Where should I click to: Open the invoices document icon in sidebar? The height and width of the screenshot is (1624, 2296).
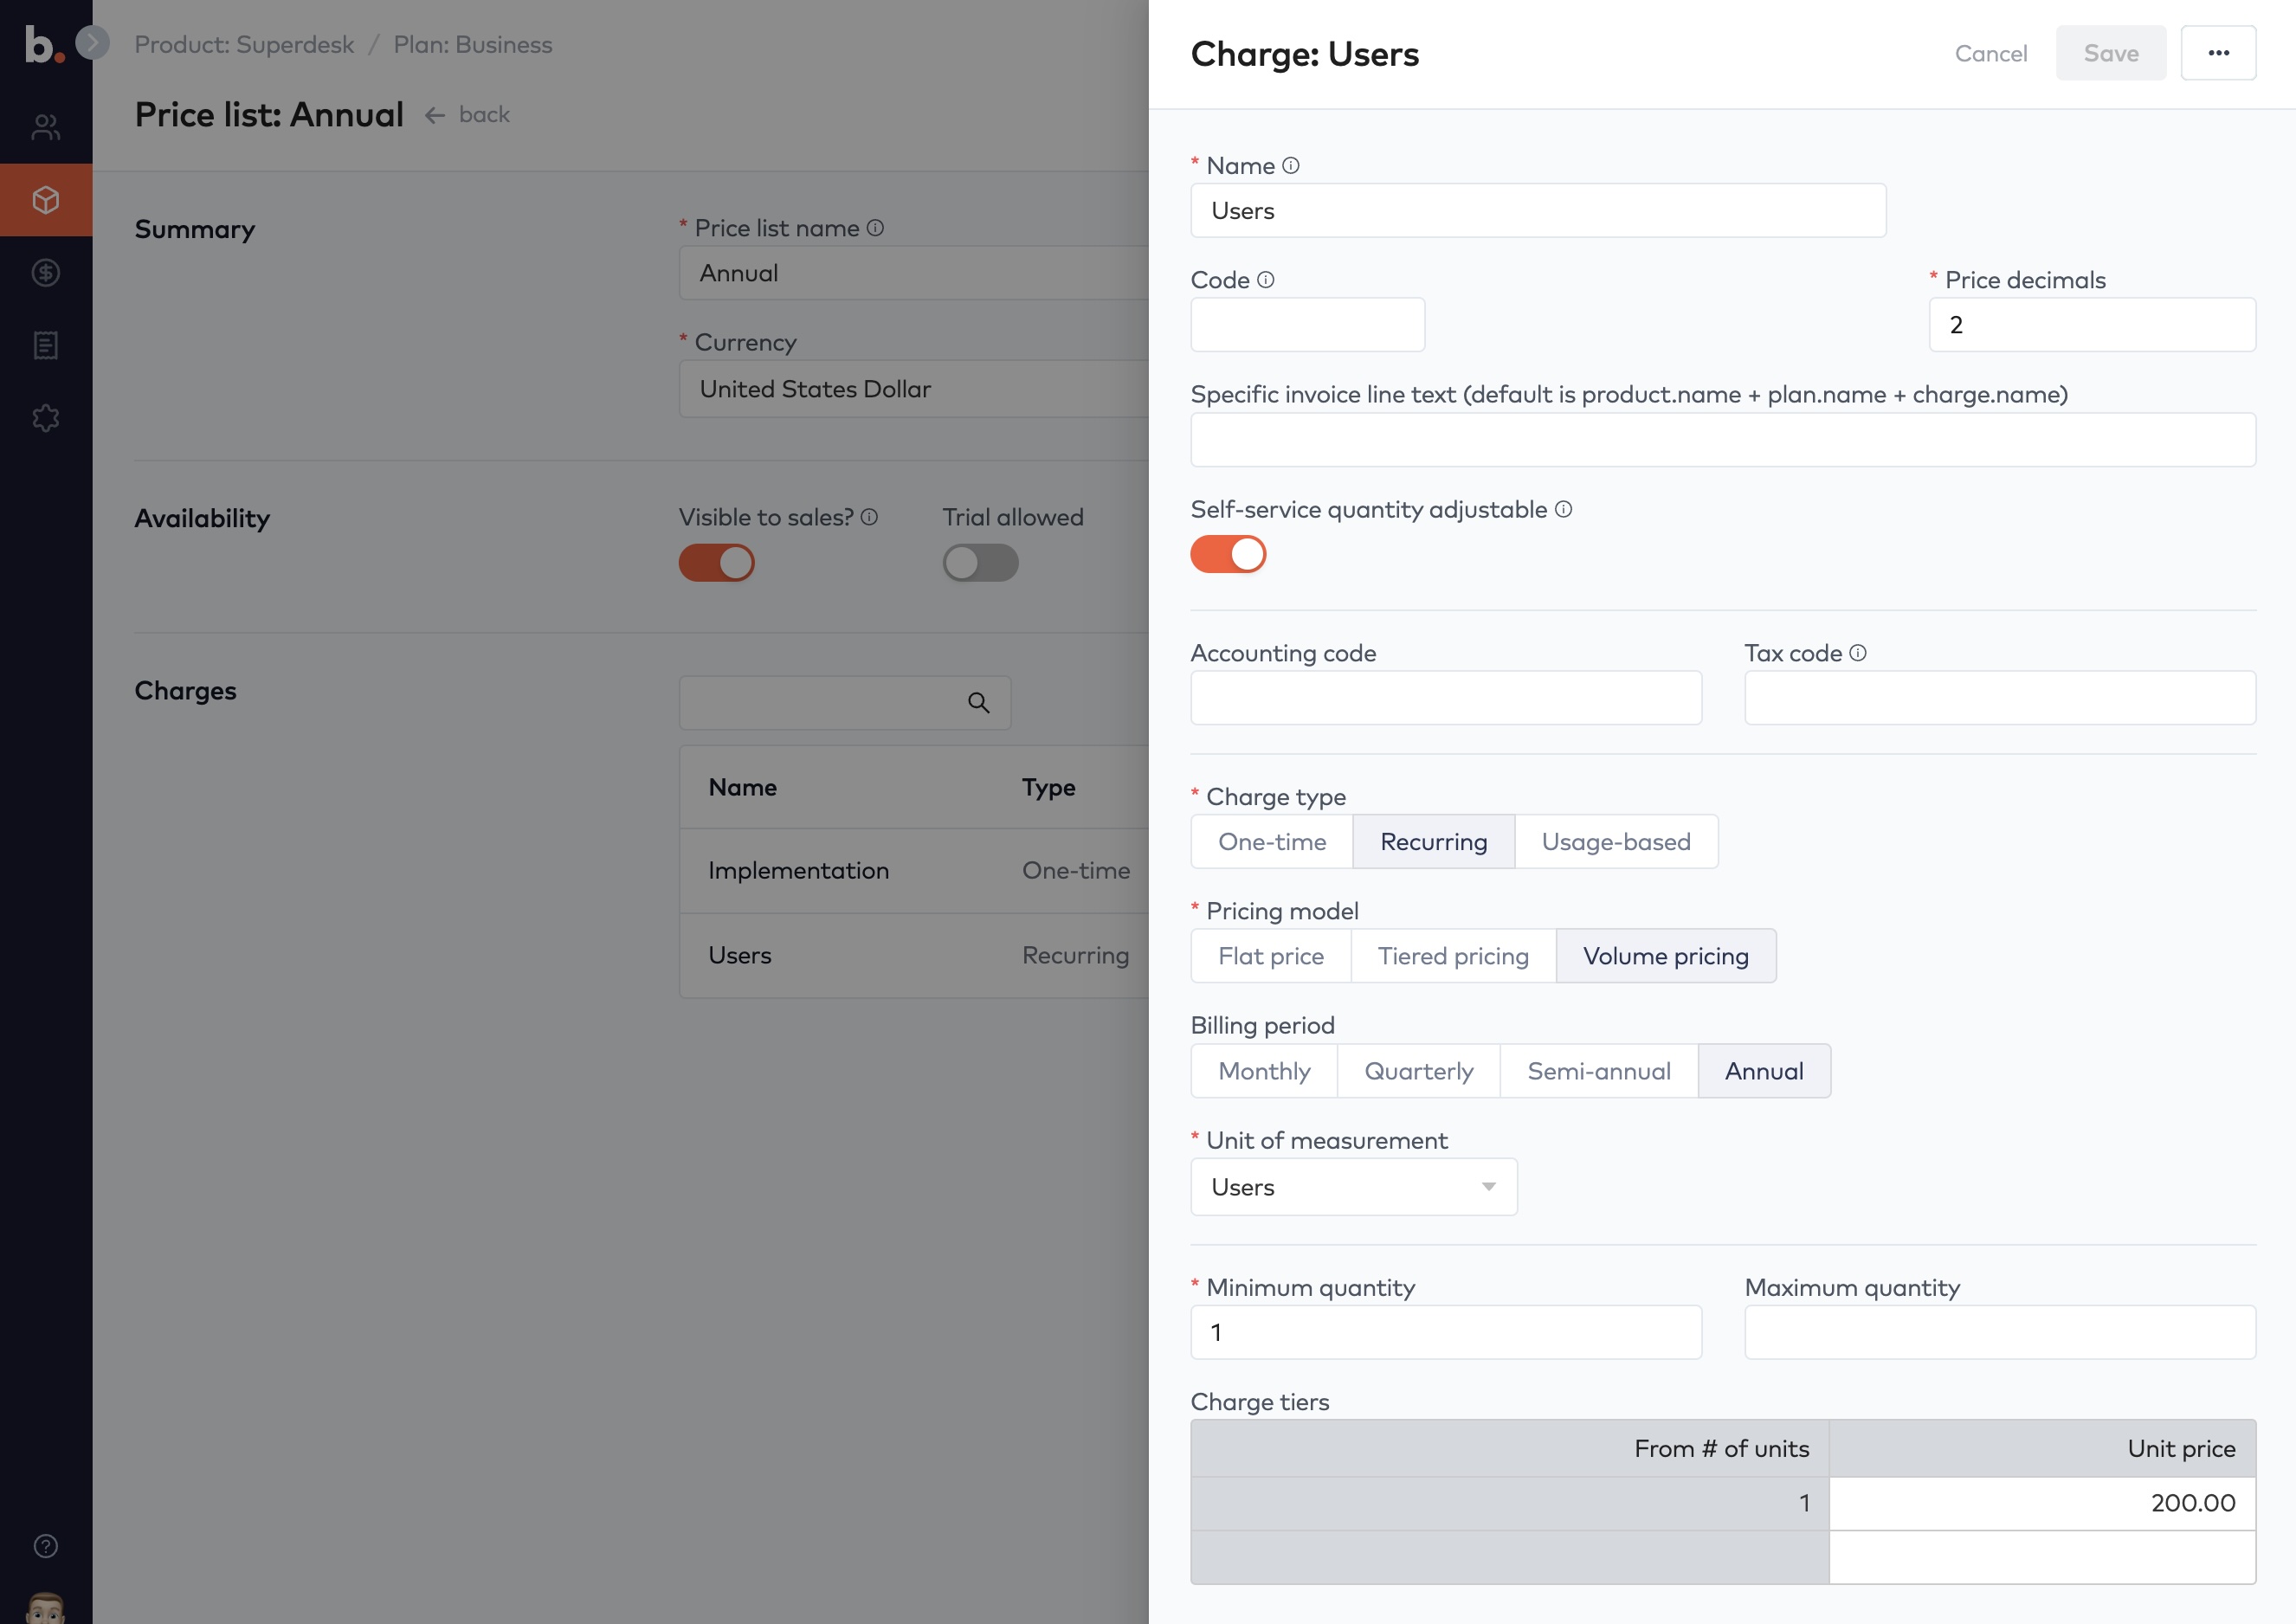(46, 345)
